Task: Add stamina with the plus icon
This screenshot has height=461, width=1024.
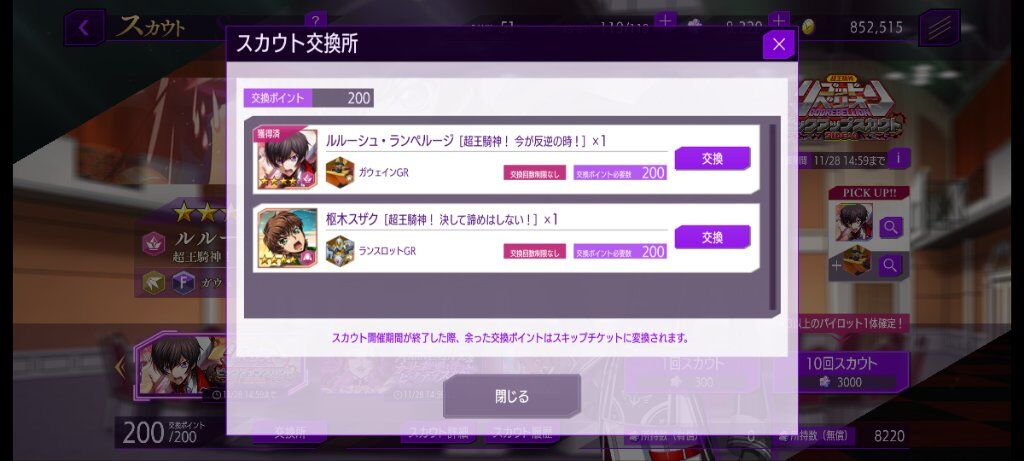Action: click(665, 20)
